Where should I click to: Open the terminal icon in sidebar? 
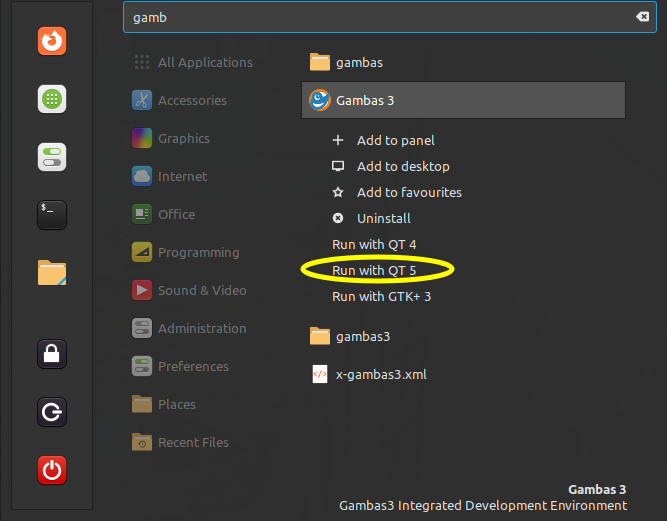pyautogui.click(x=52, y=215)
